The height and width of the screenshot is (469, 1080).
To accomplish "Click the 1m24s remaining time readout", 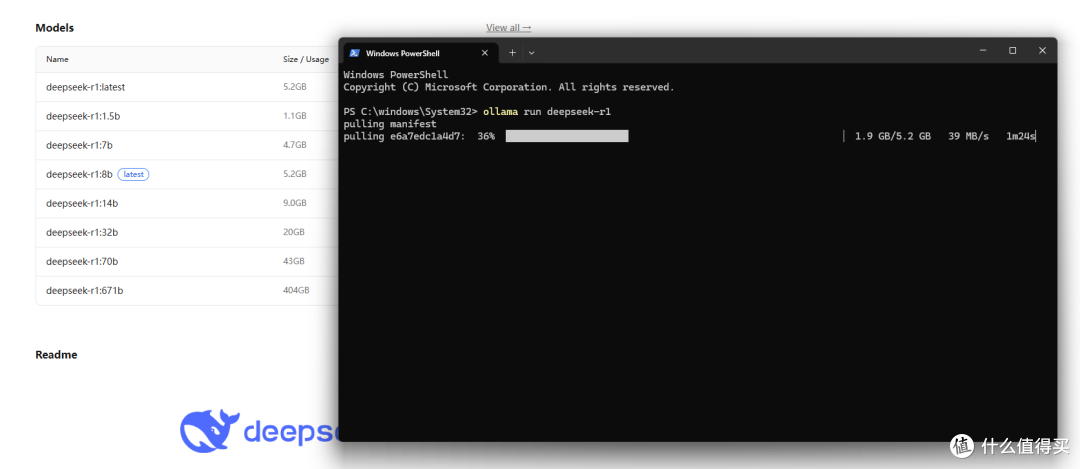I will pos(1021,136).
